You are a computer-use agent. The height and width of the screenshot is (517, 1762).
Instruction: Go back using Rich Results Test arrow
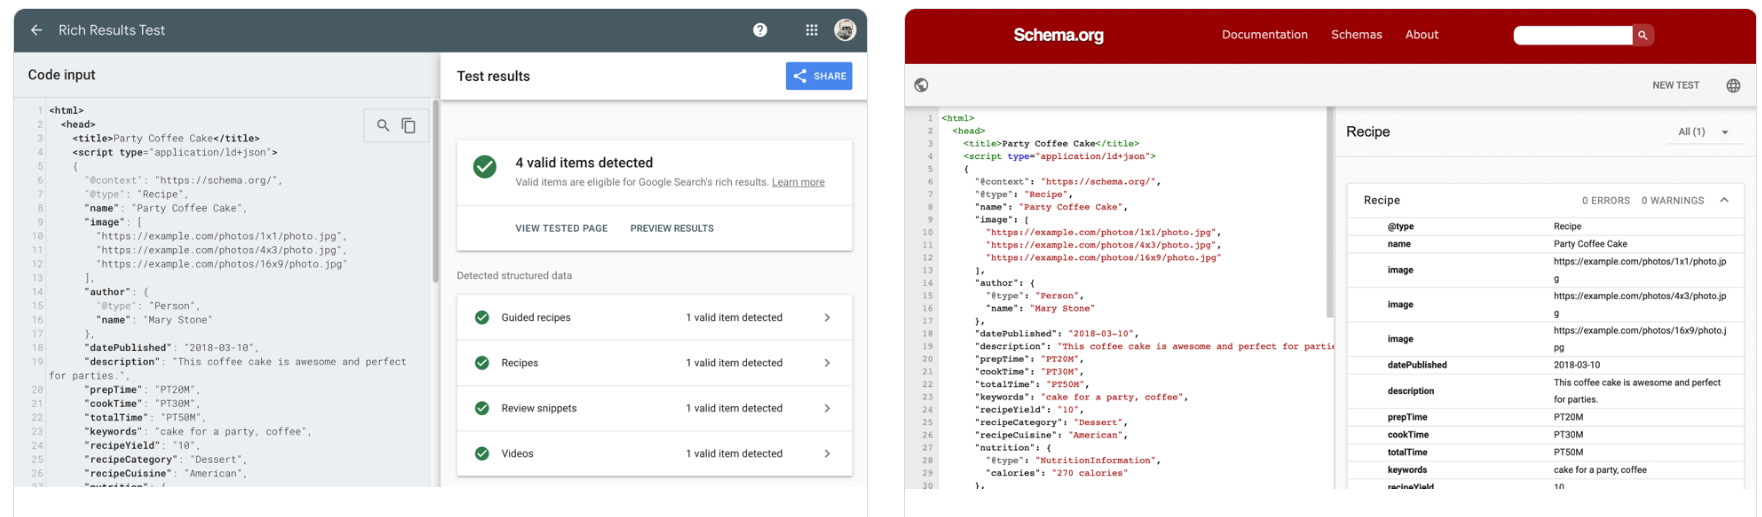pyautogui.click(x=36, y=30)
